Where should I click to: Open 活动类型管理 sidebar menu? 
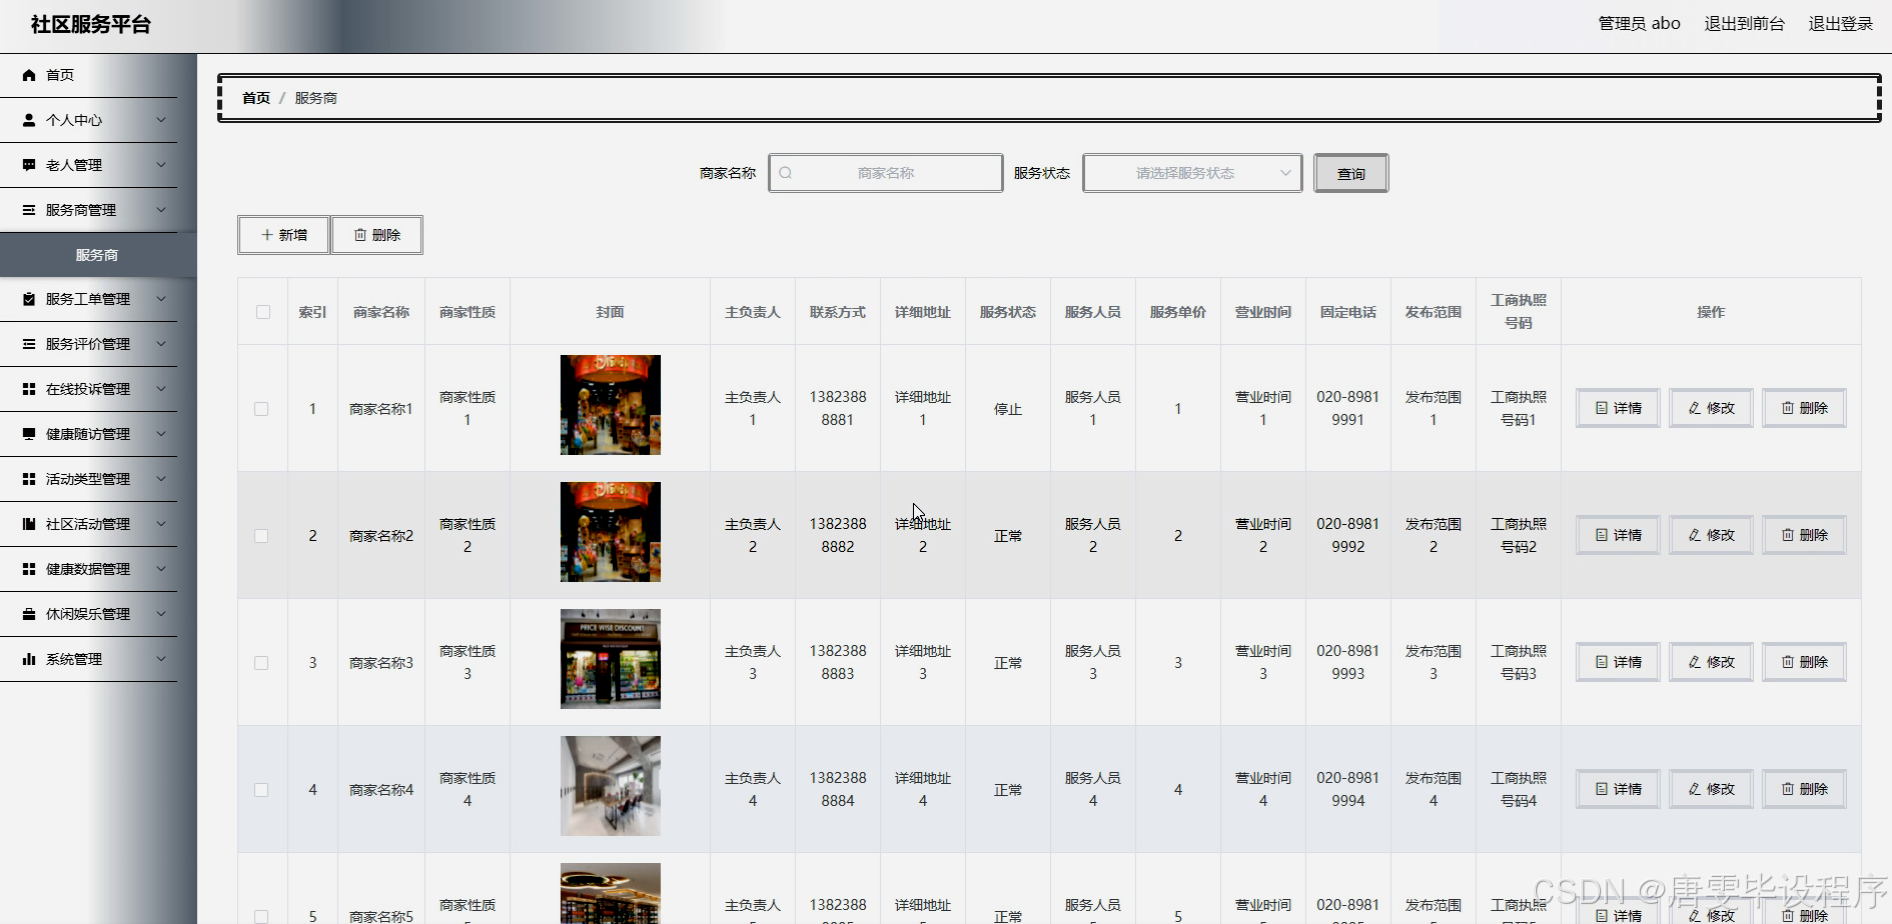(89, 479)
